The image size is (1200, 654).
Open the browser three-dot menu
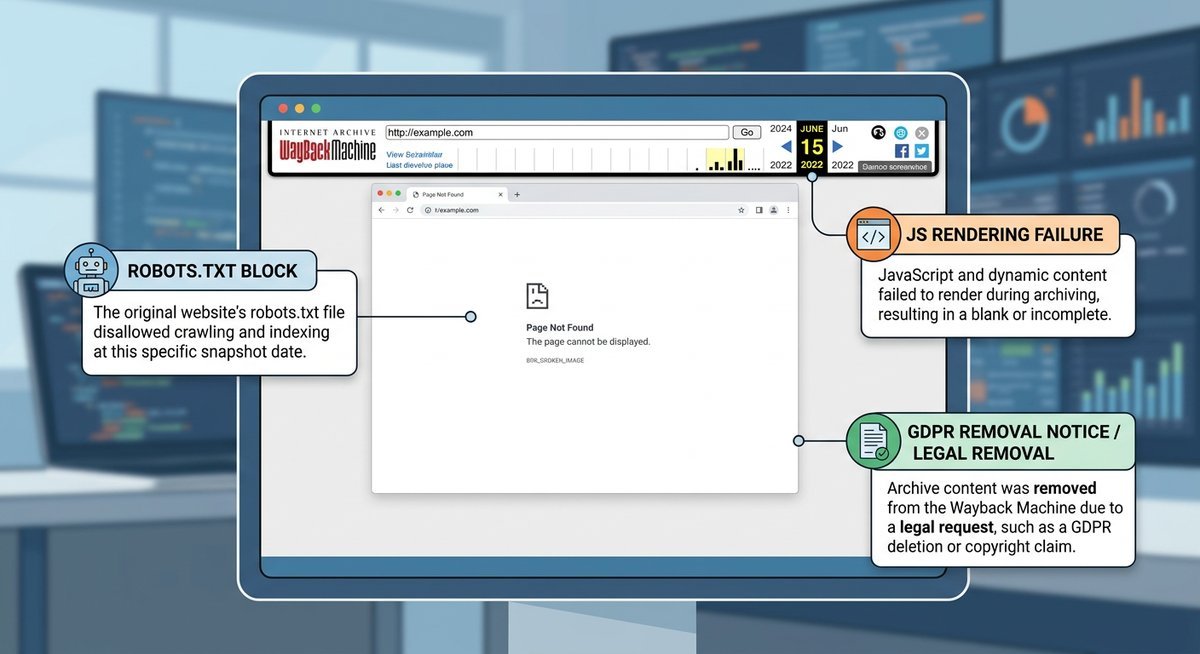point(787,210)
